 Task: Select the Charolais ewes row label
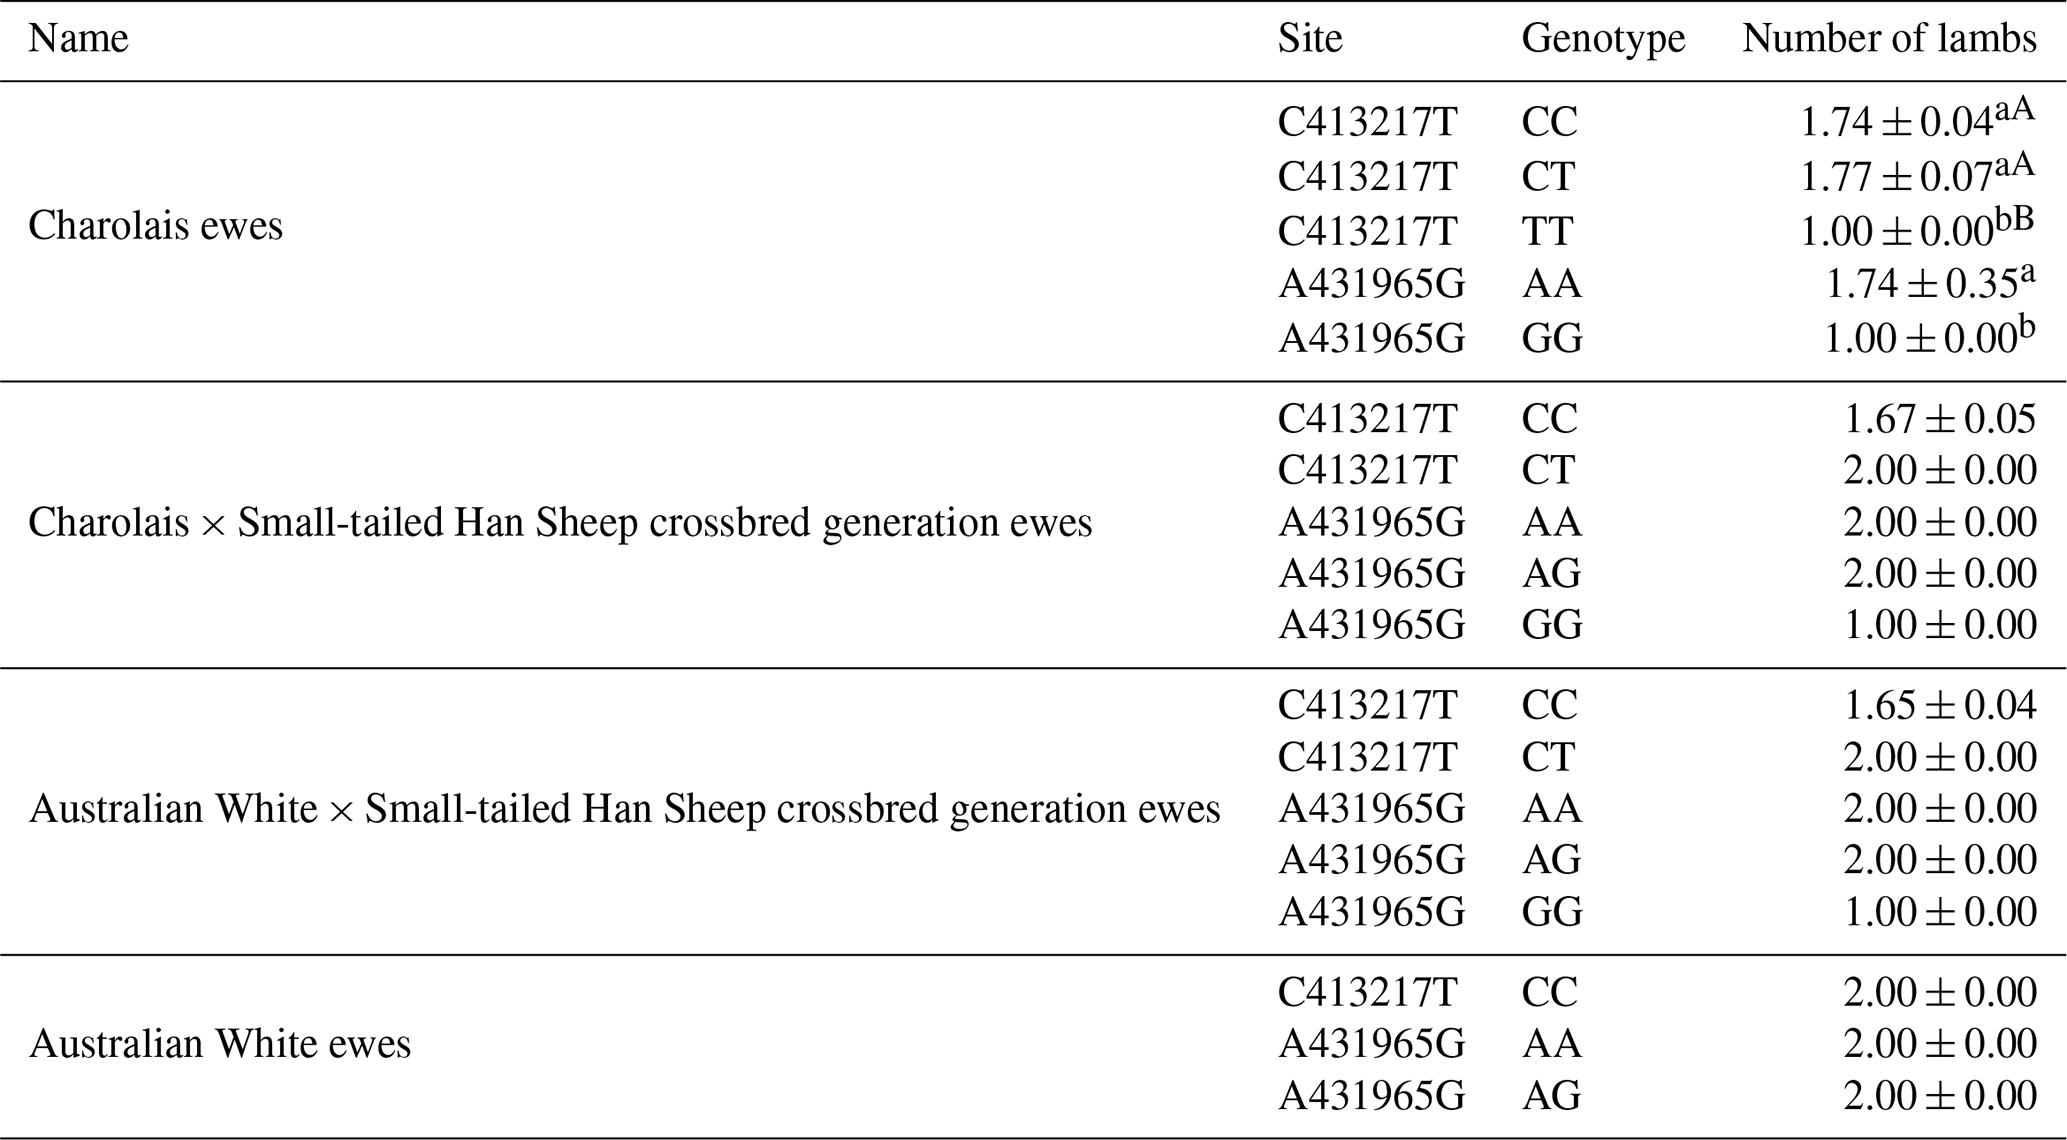coord(155,226)
